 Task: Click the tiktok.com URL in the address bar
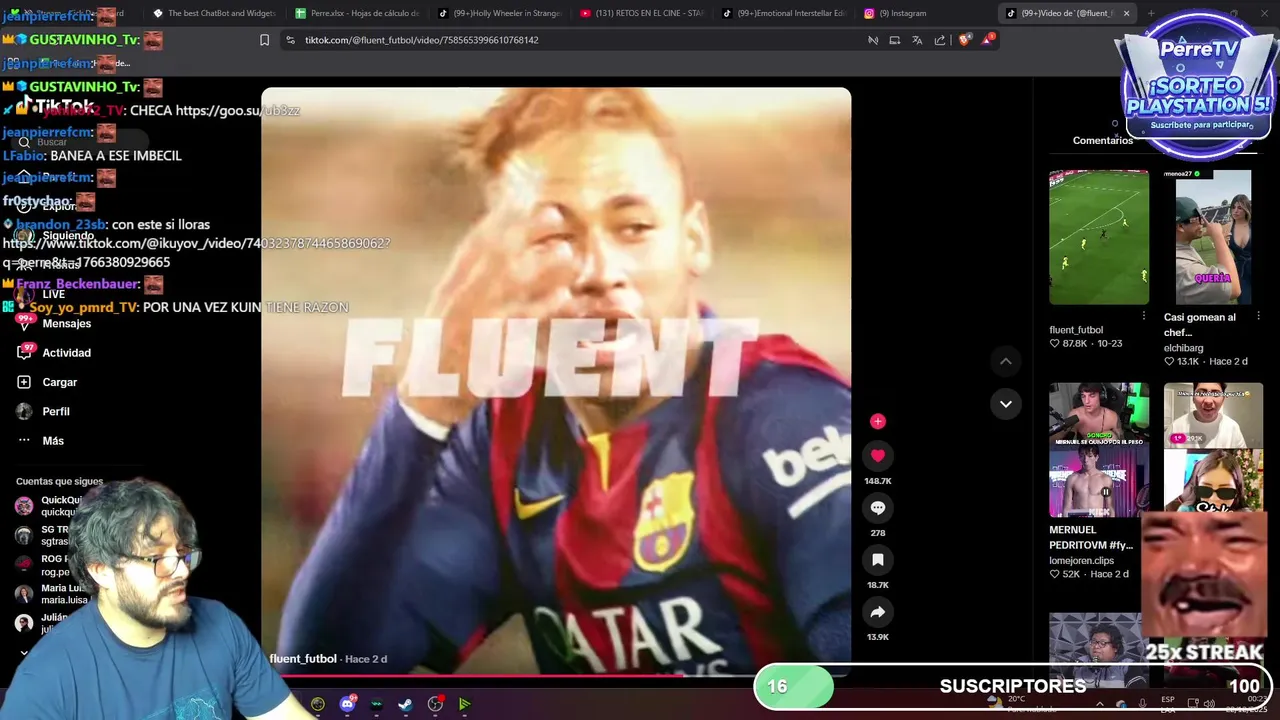(x=421, y=40)
